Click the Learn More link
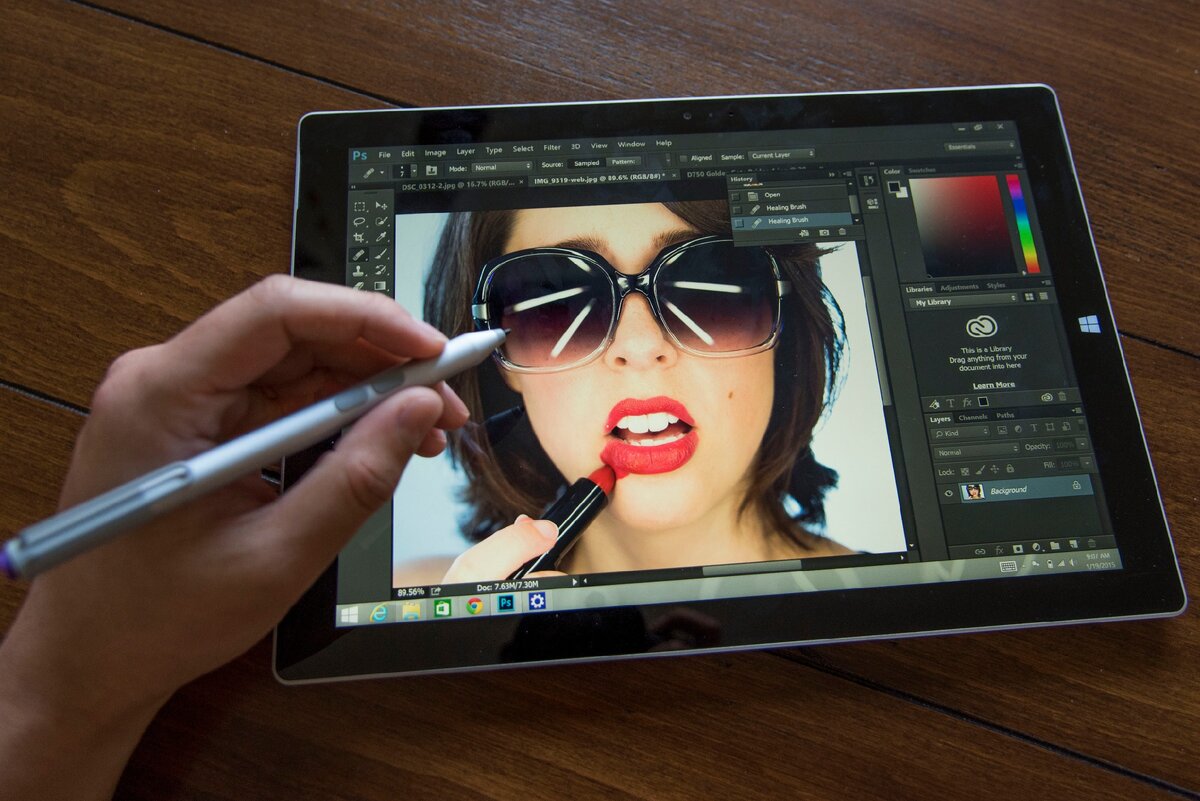Image resolution: width=1200 pixels, height=801 pixels. (993, 385)
